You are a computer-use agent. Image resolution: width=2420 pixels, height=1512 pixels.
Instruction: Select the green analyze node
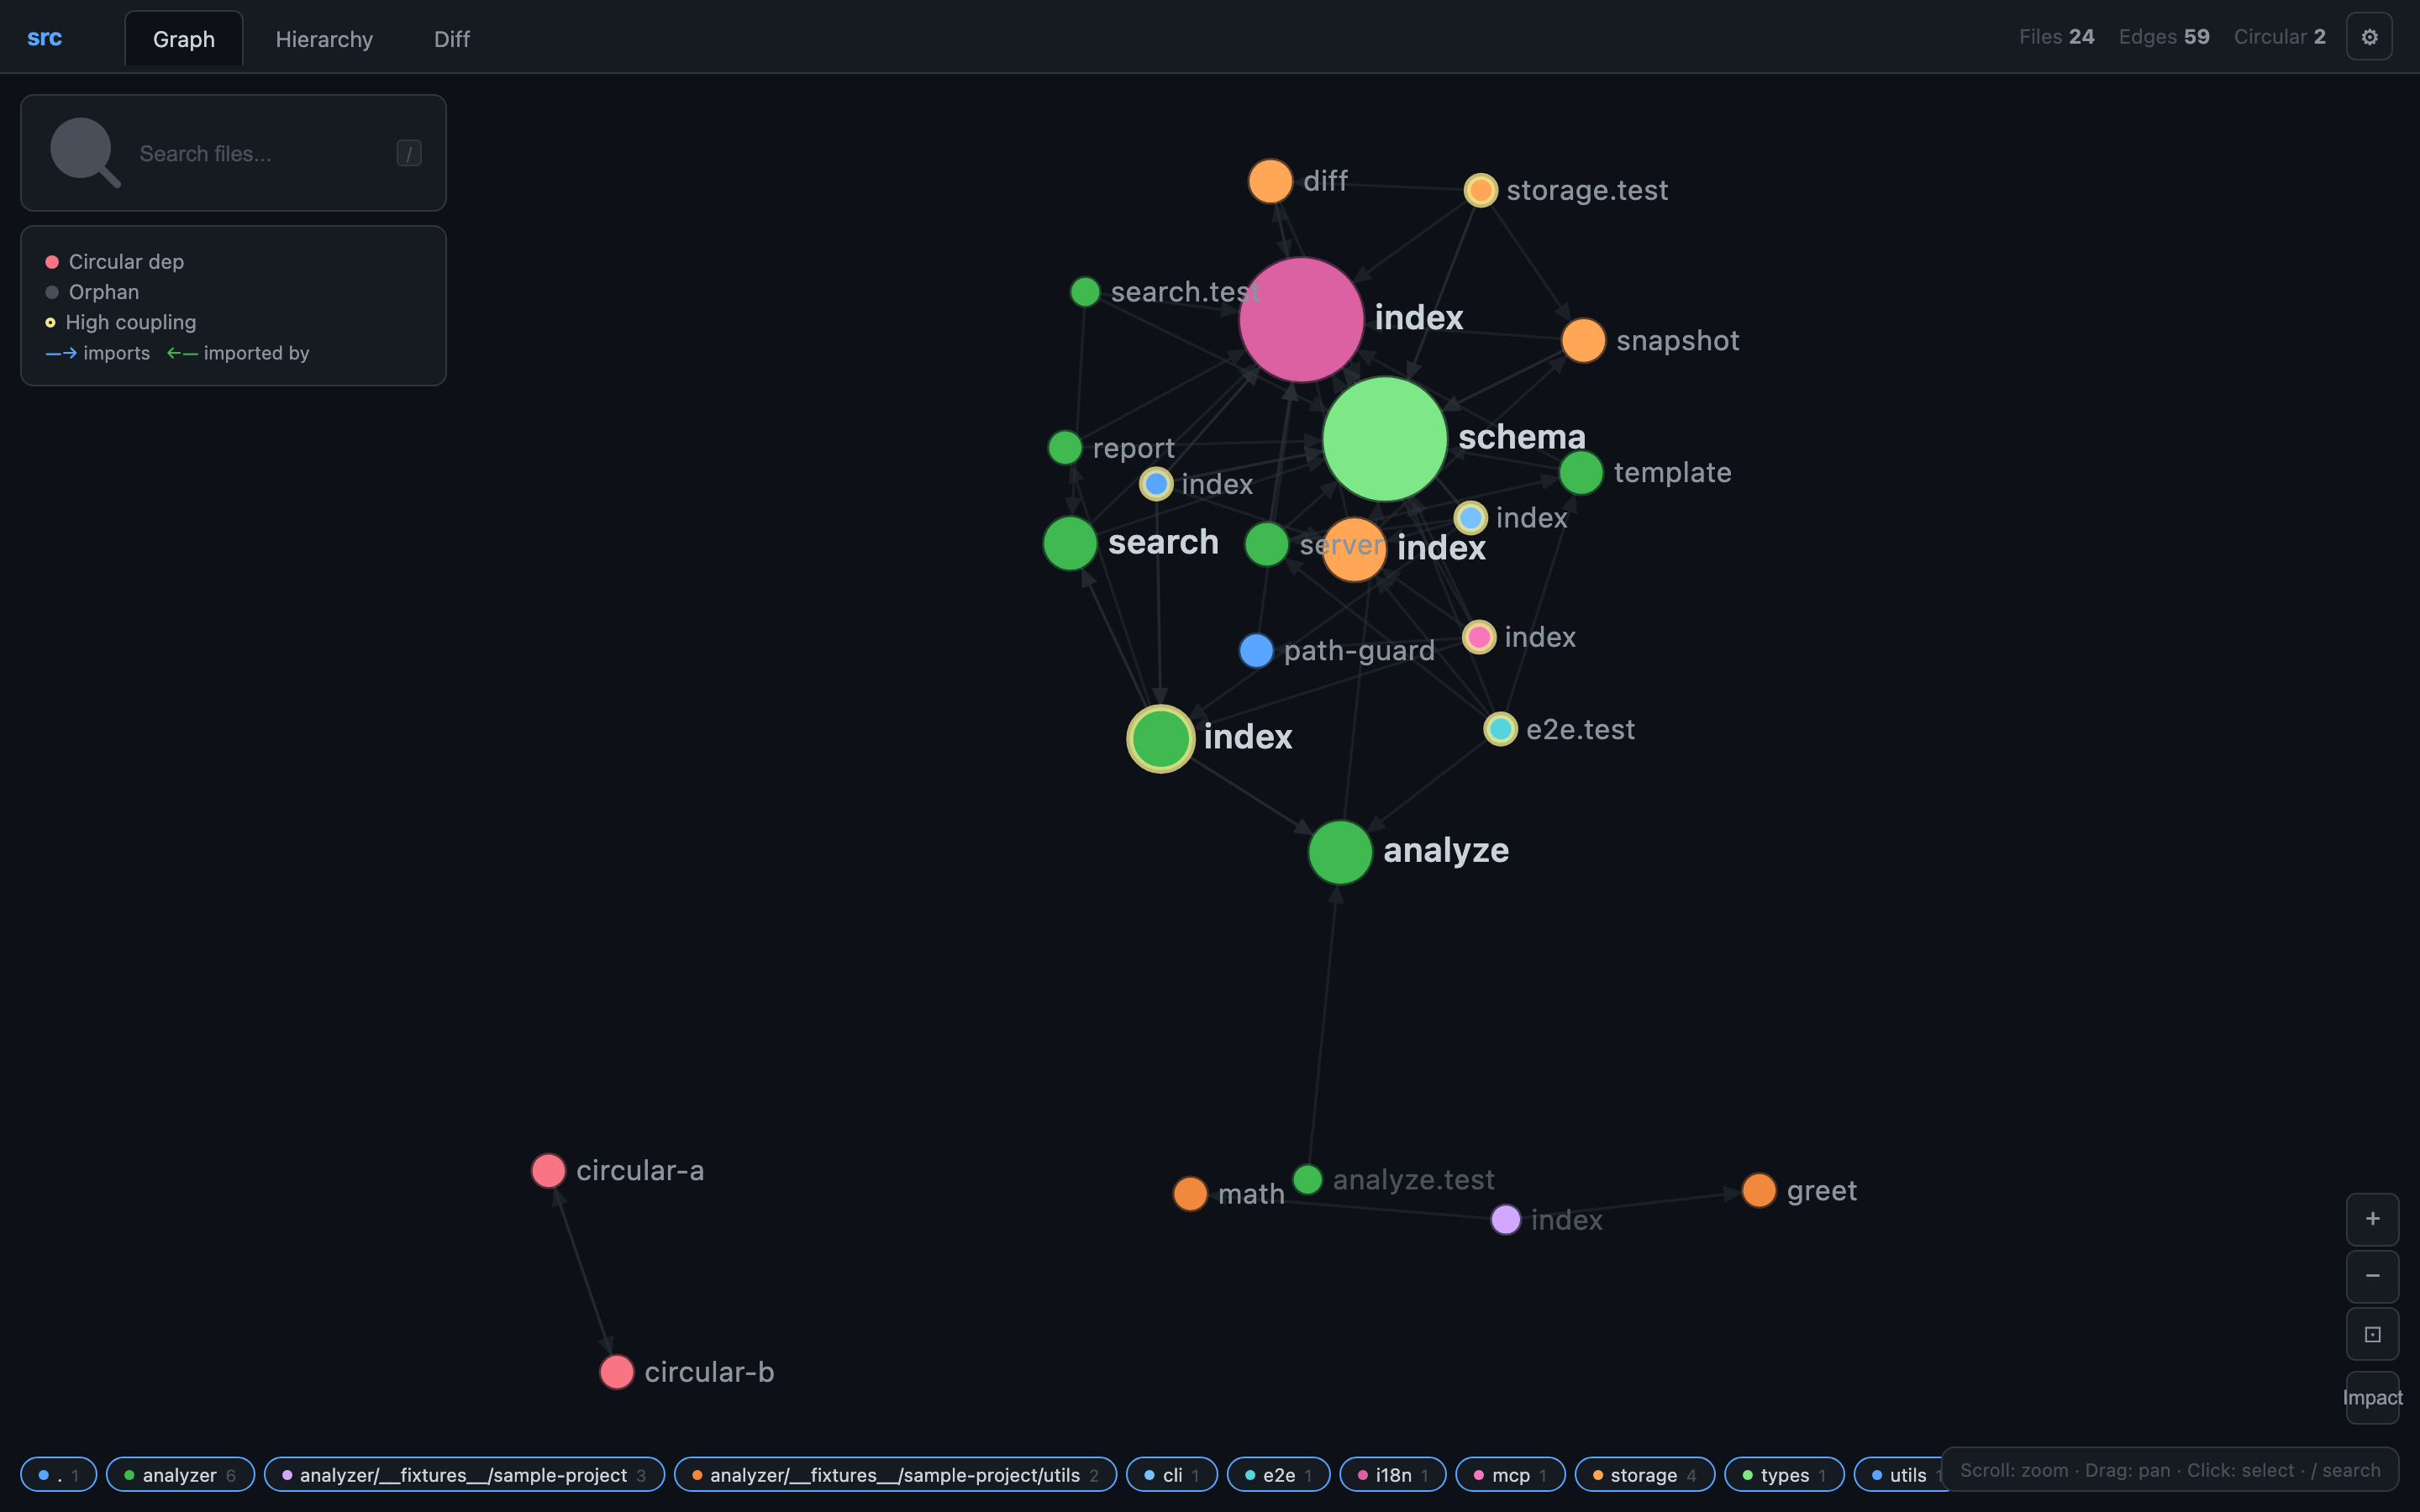[x=1339, y=852]
